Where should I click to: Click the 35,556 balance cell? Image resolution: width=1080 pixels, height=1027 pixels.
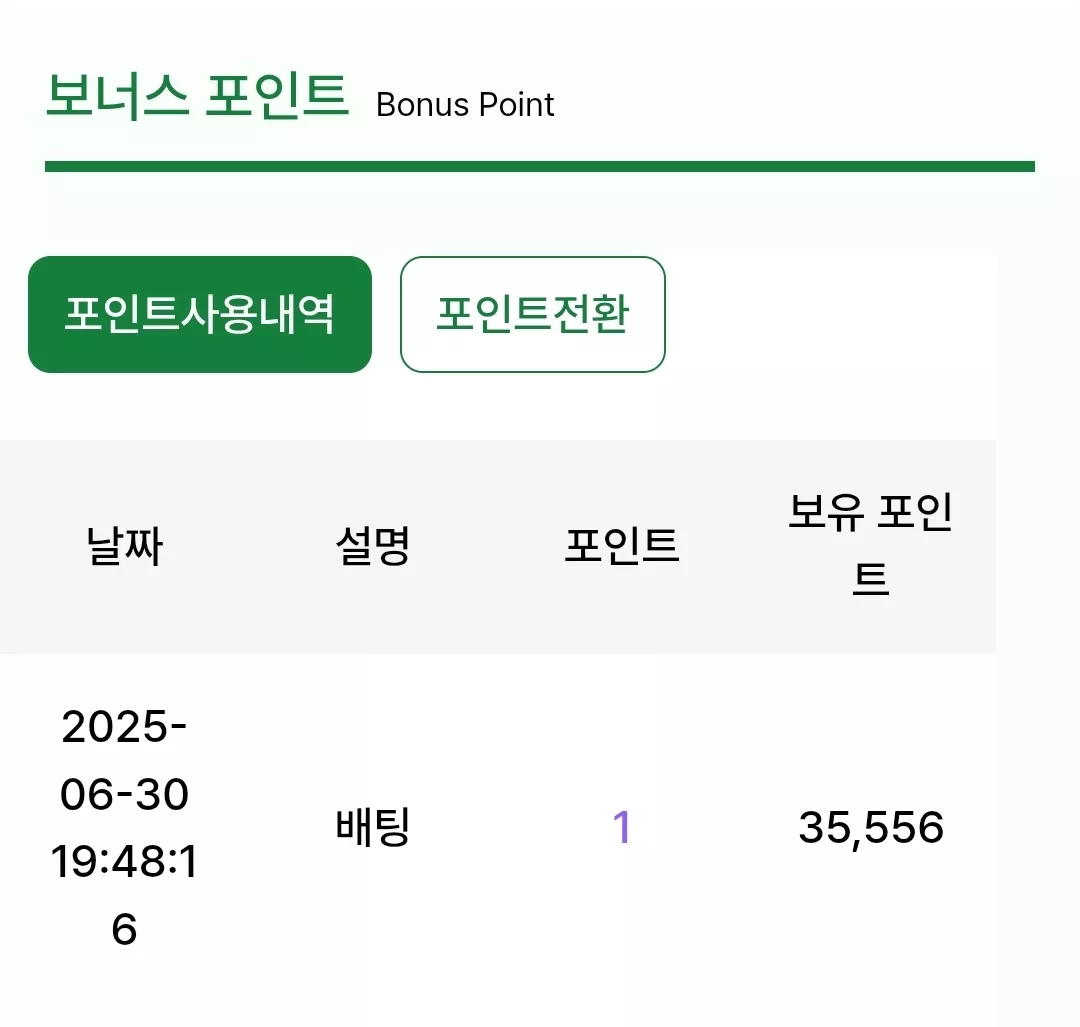(x=871, y=827)
